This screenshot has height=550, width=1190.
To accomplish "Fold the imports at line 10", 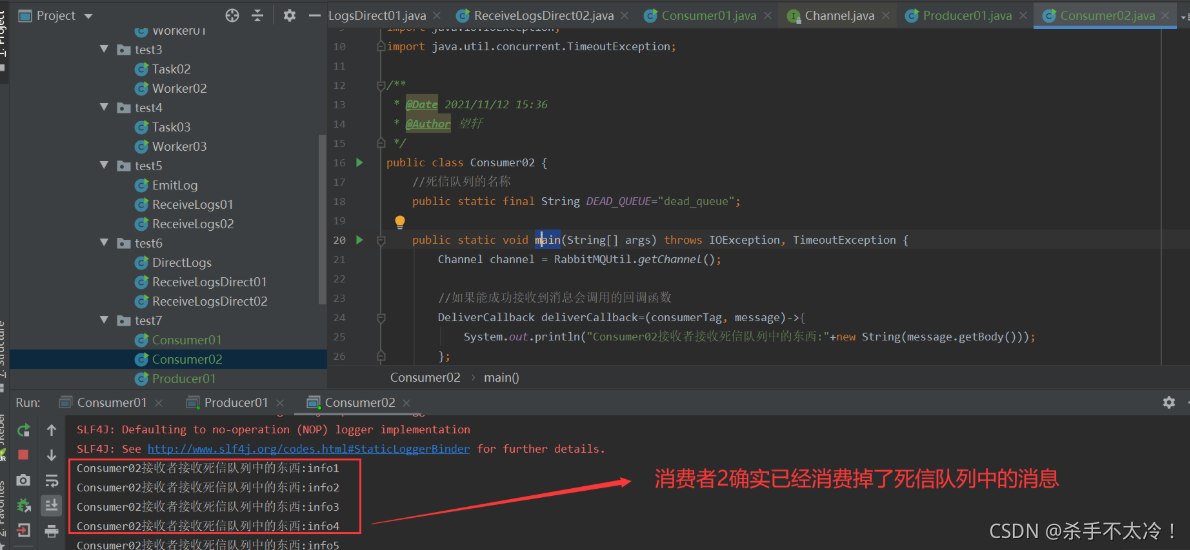I will [382, 46].
